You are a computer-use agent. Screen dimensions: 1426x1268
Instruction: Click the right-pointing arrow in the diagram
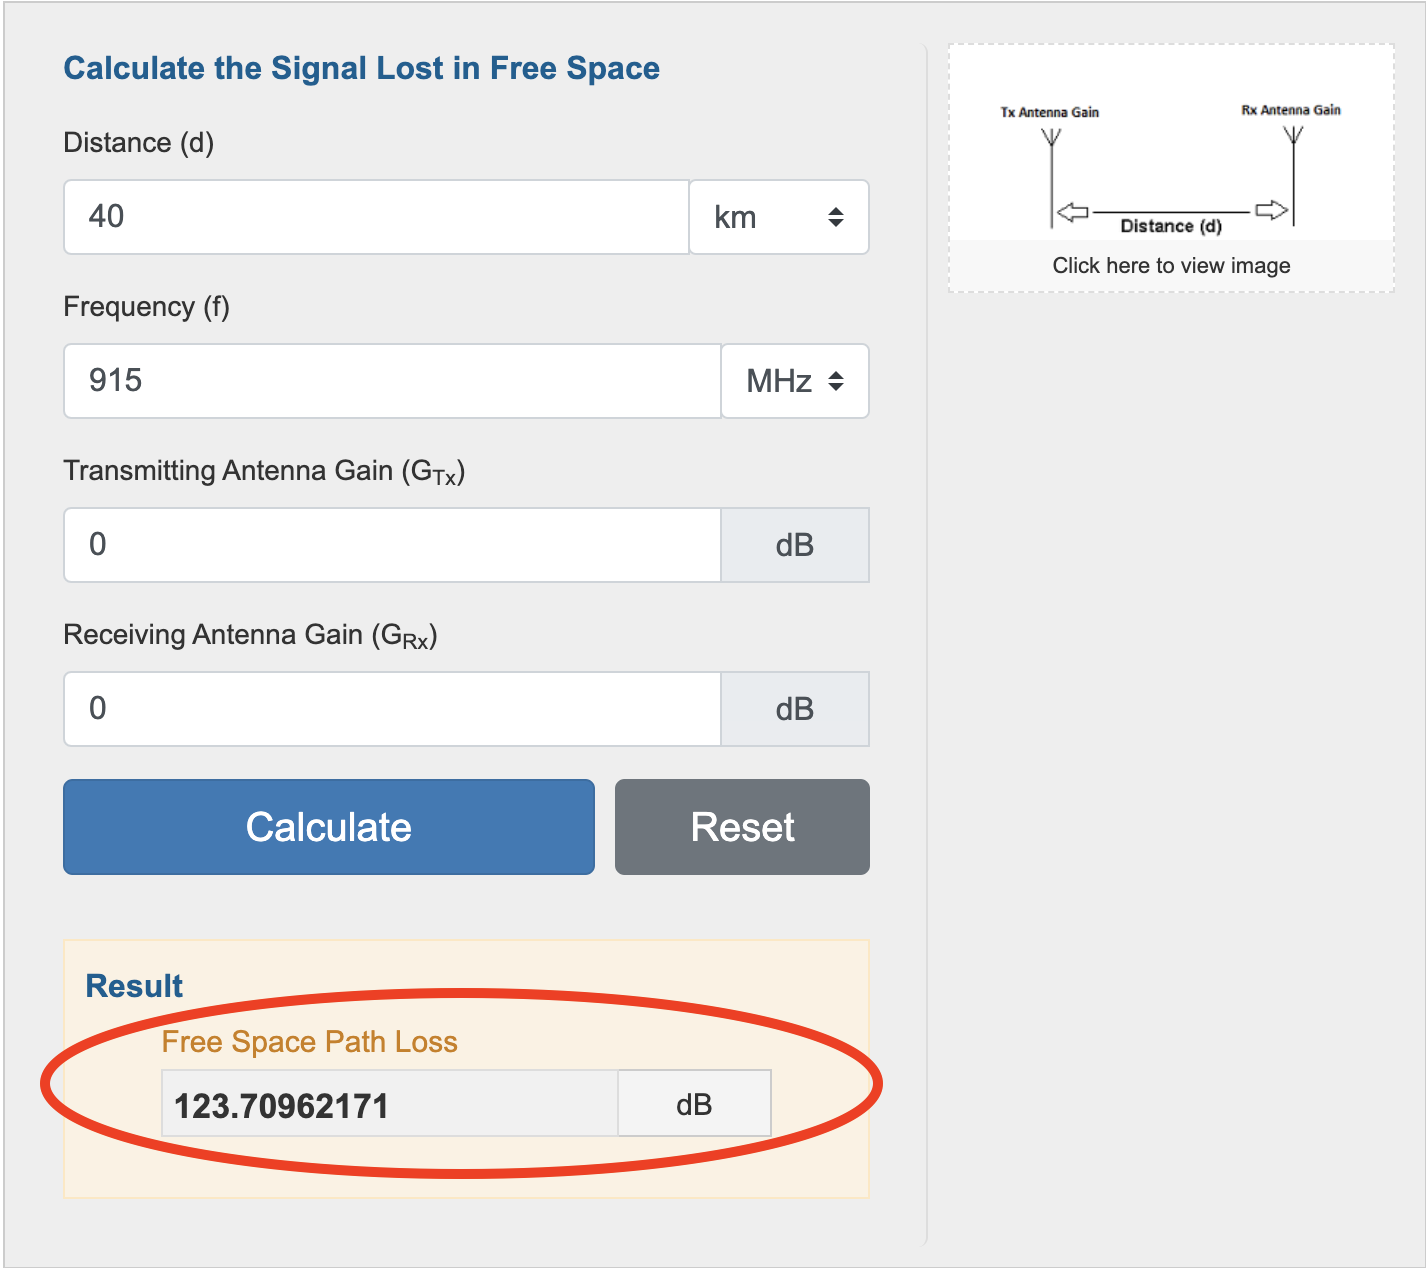1271,210
